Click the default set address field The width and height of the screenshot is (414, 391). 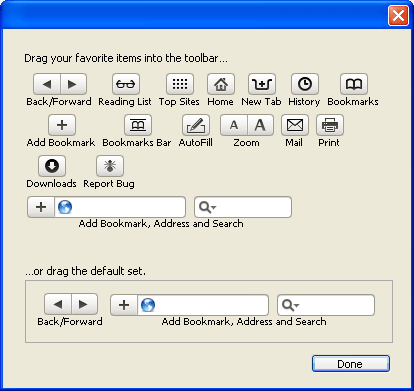203,305
